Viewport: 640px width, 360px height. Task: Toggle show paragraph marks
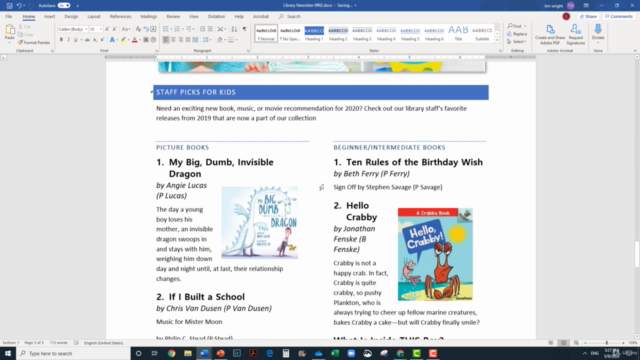[x=244, y=29]
